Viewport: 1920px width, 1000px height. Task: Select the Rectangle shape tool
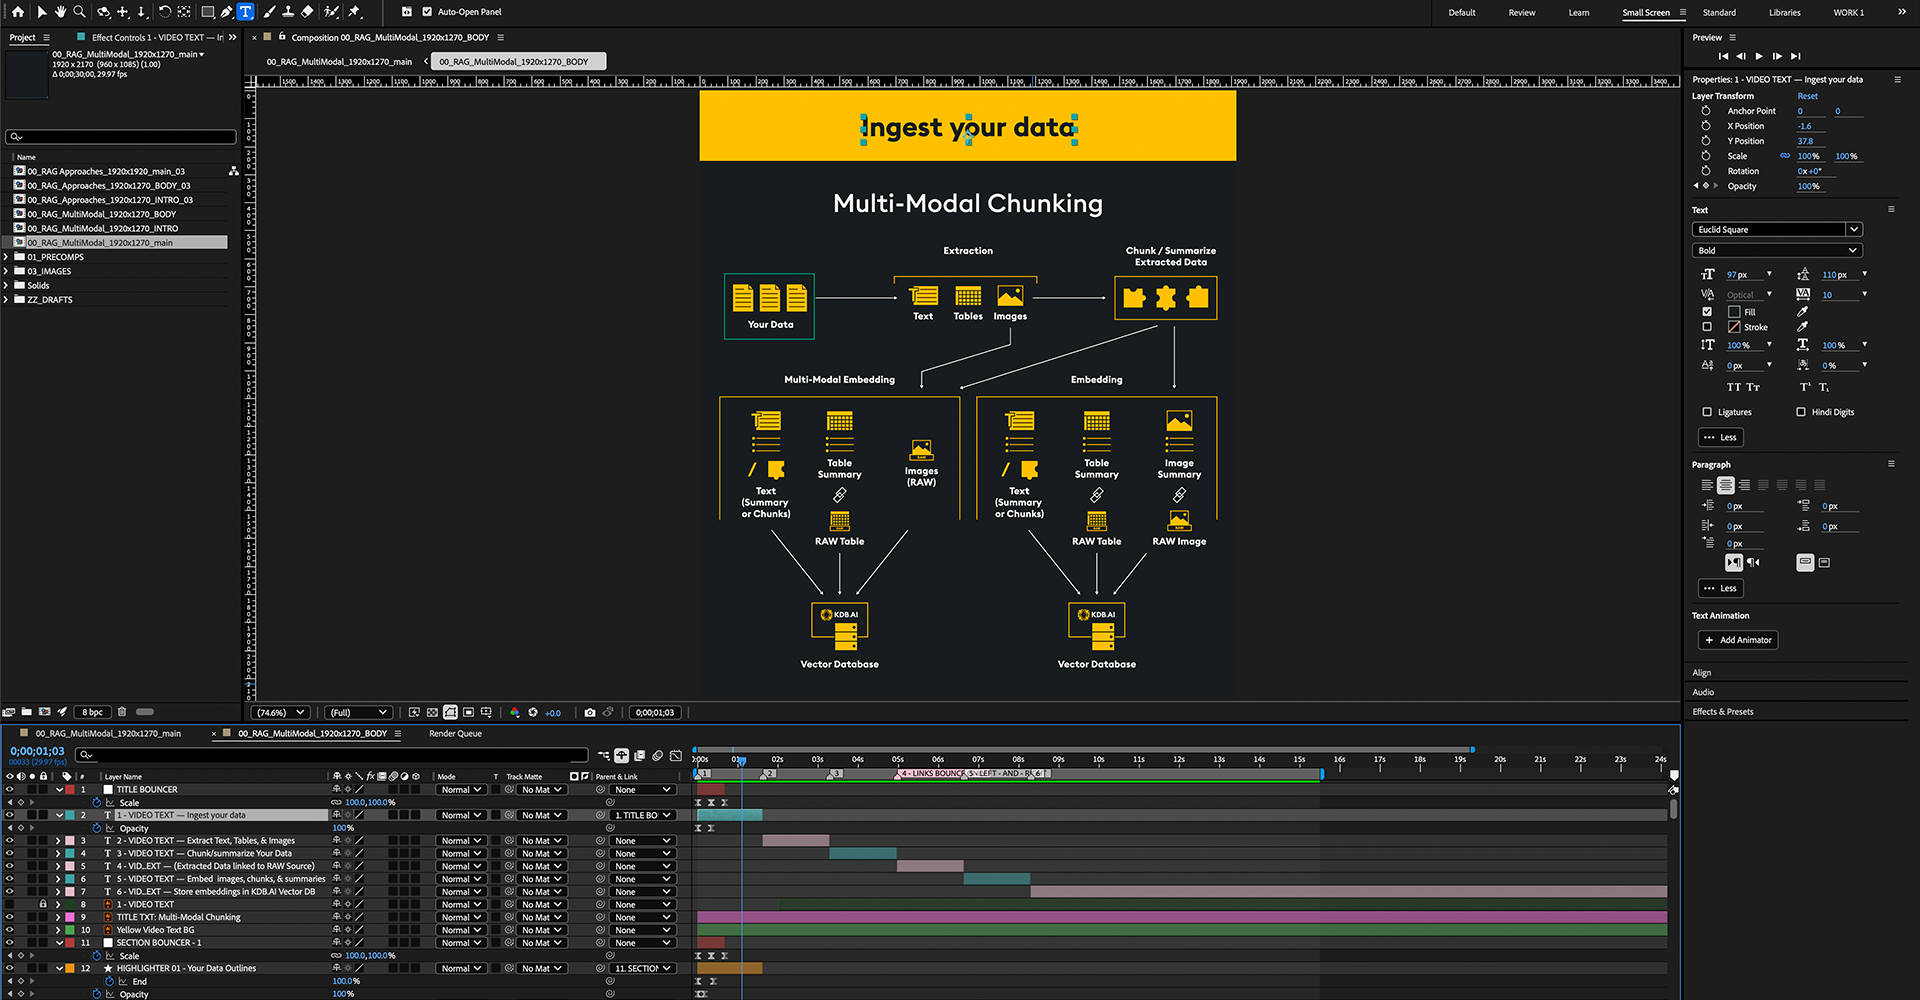208,12
